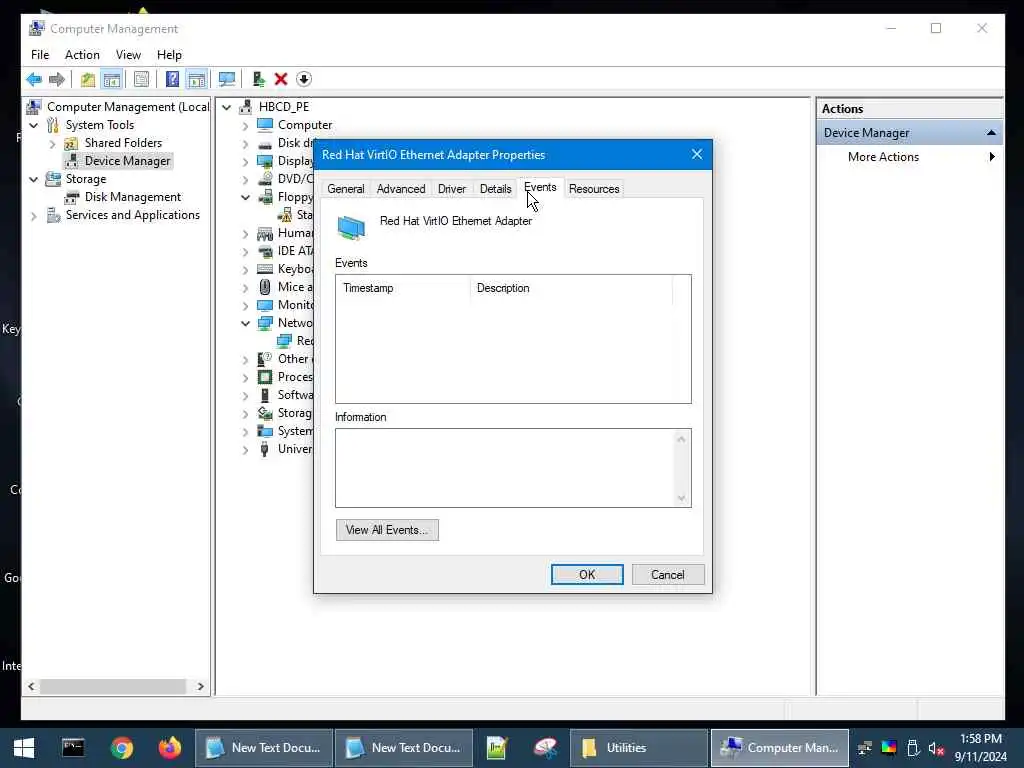
Task: Switch to the Resources tab
Action: [594, 189]
